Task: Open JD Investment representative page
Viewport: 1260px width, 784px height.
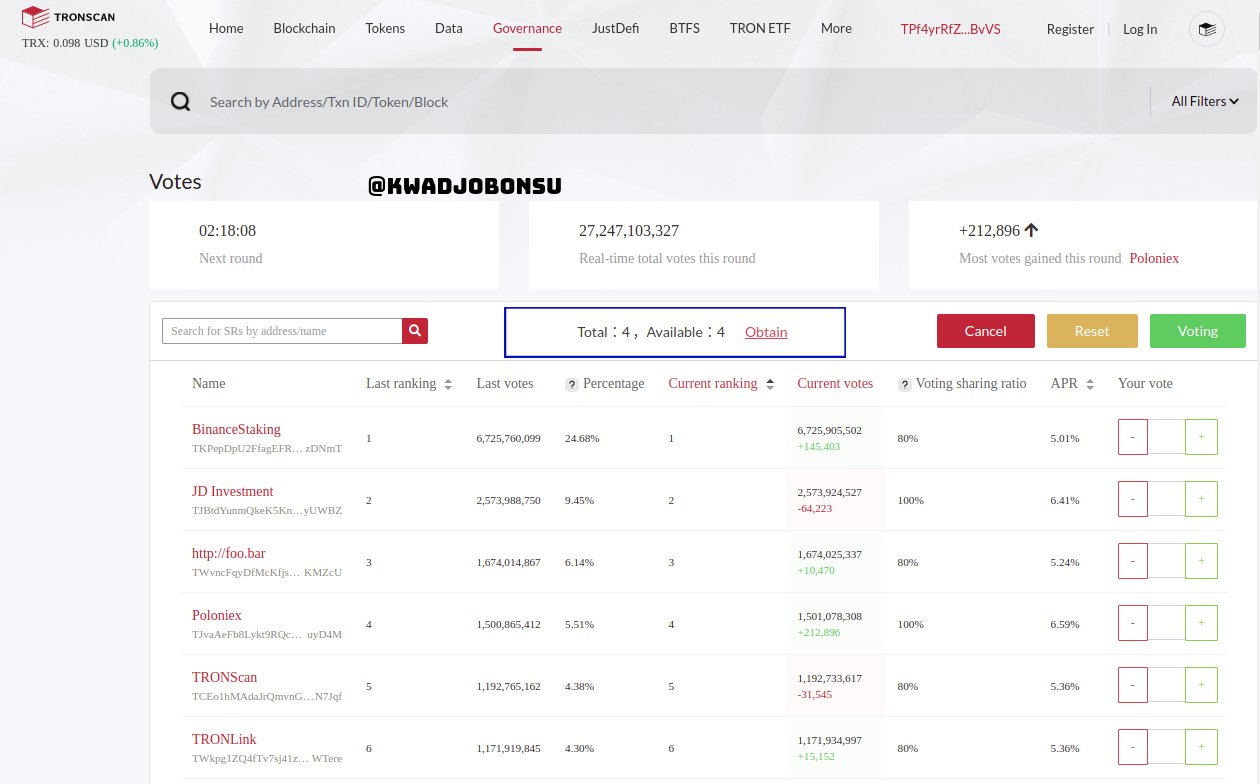Action: click(232, 492)
